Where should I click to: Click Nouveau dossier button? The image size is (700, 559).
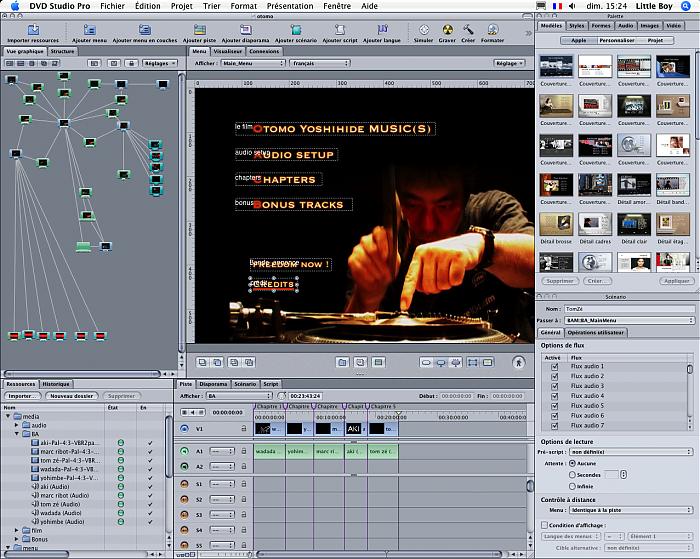[71, 396]
